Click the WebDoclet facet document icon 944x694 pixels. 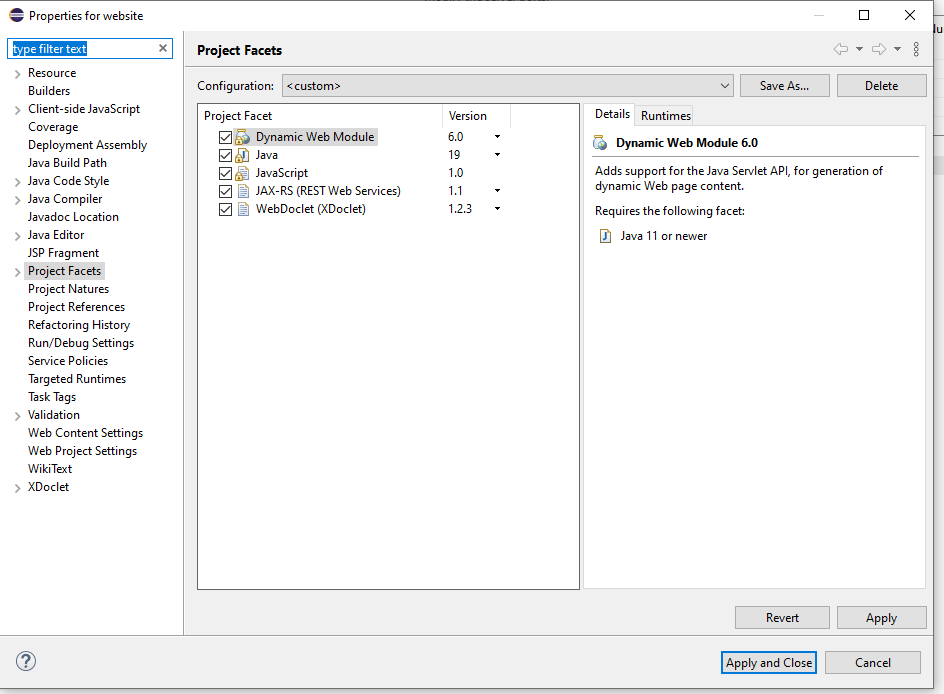tap(243, 209)
